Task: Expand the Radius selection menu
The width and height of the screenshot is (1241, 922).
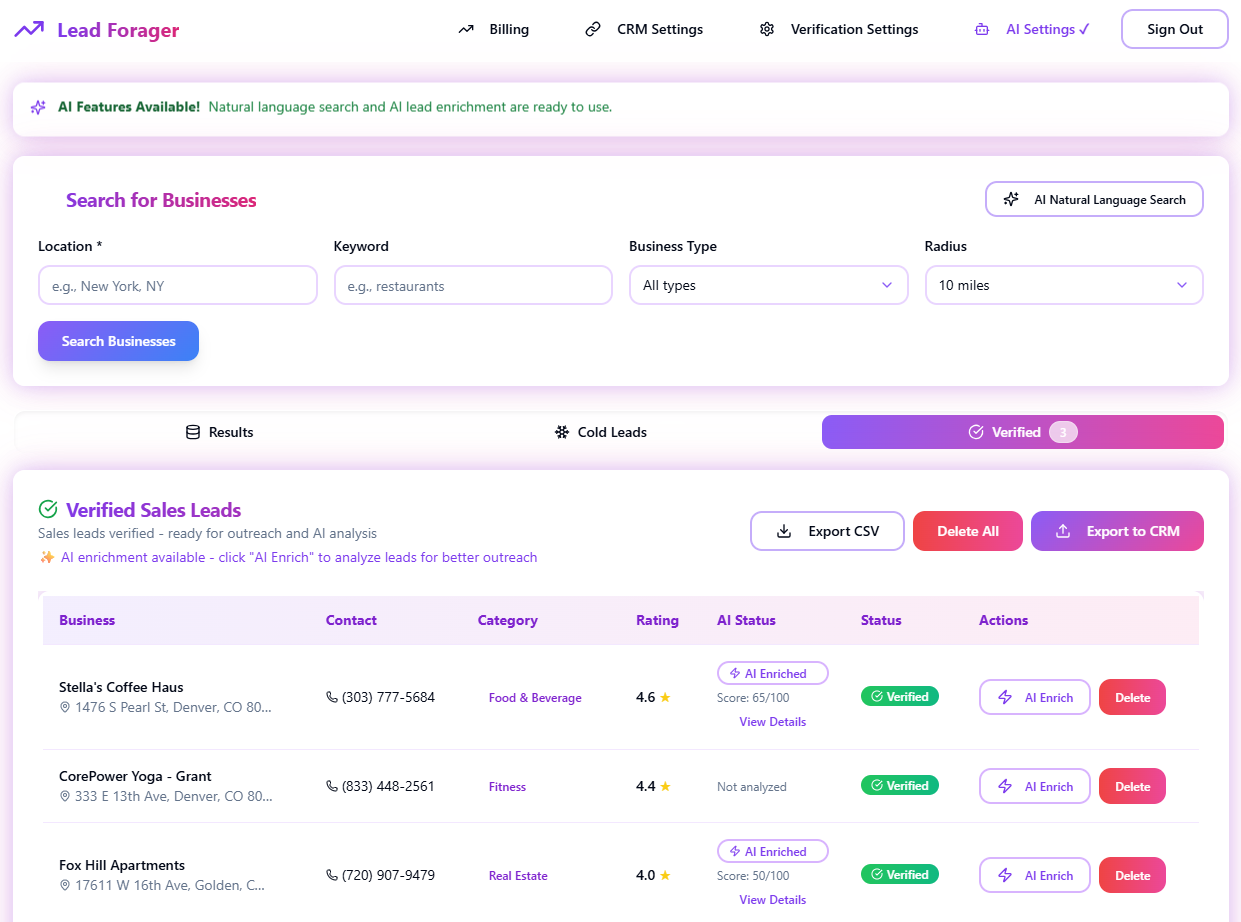Action: (1063, 285)
